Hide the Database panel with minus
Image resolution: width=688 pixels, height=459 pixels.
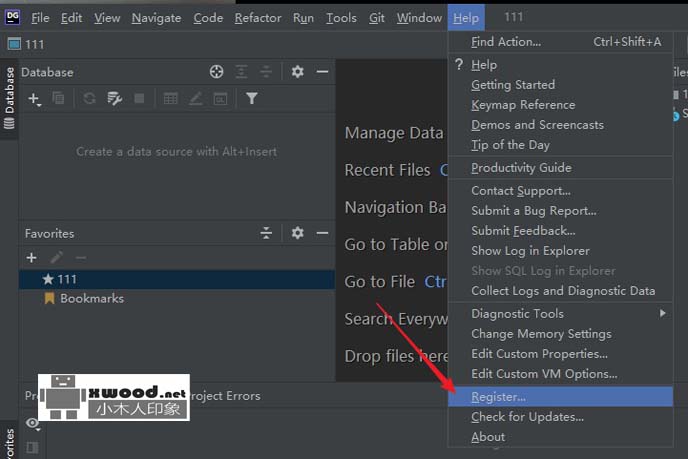coord(322,72)
